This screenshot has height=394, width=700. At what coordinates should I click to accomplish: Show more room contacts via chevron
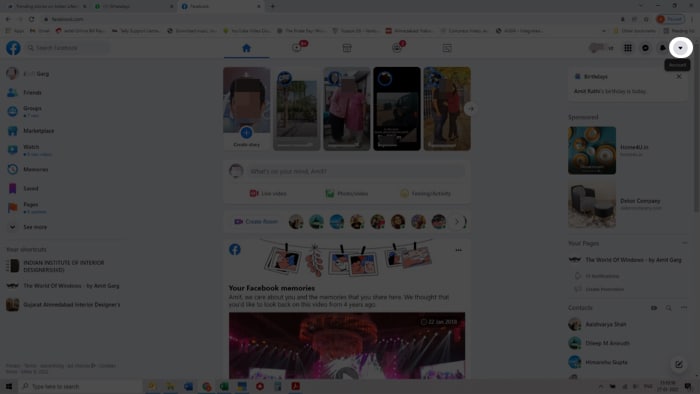point(457,222)
